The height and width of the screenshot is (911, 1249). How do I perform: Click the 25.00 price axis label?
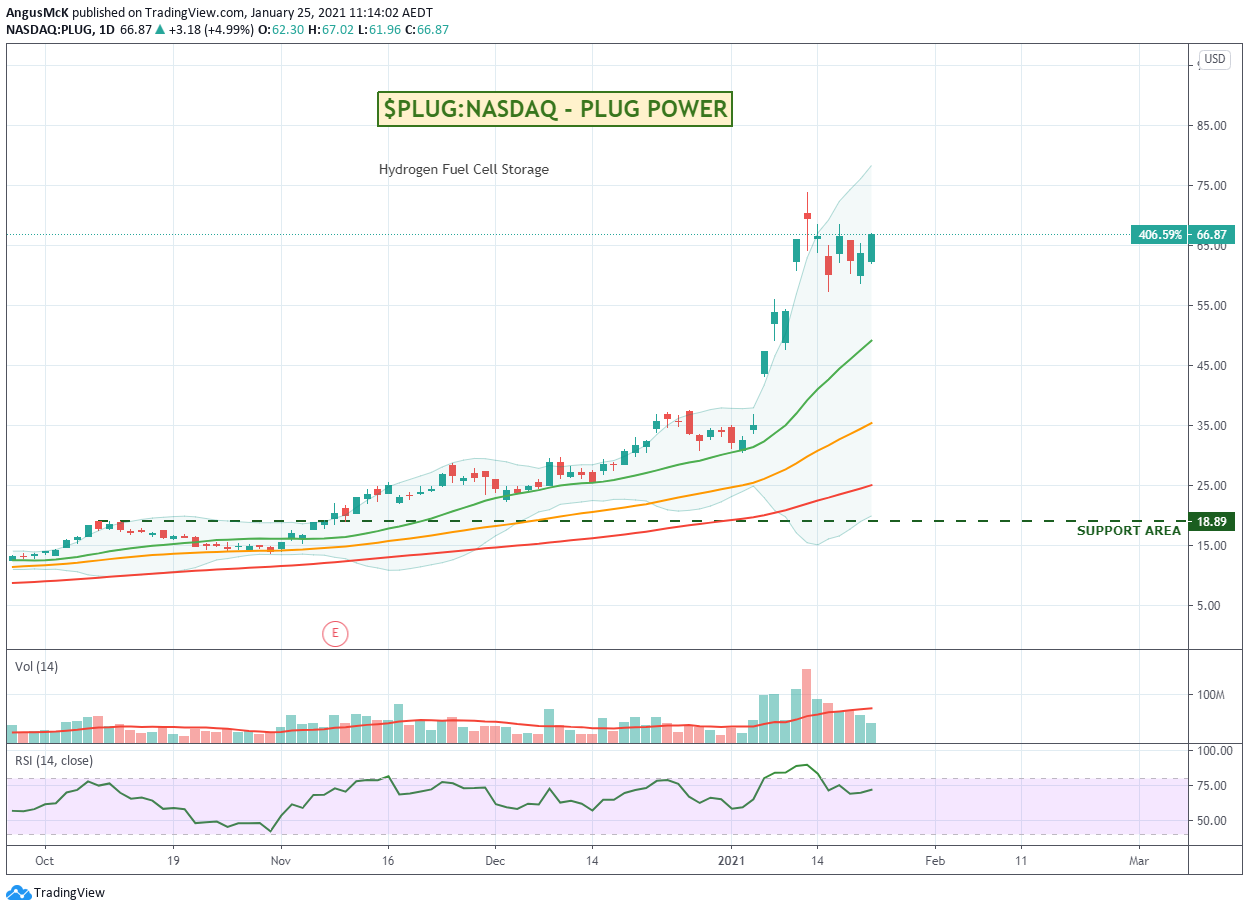(1211, 486)
